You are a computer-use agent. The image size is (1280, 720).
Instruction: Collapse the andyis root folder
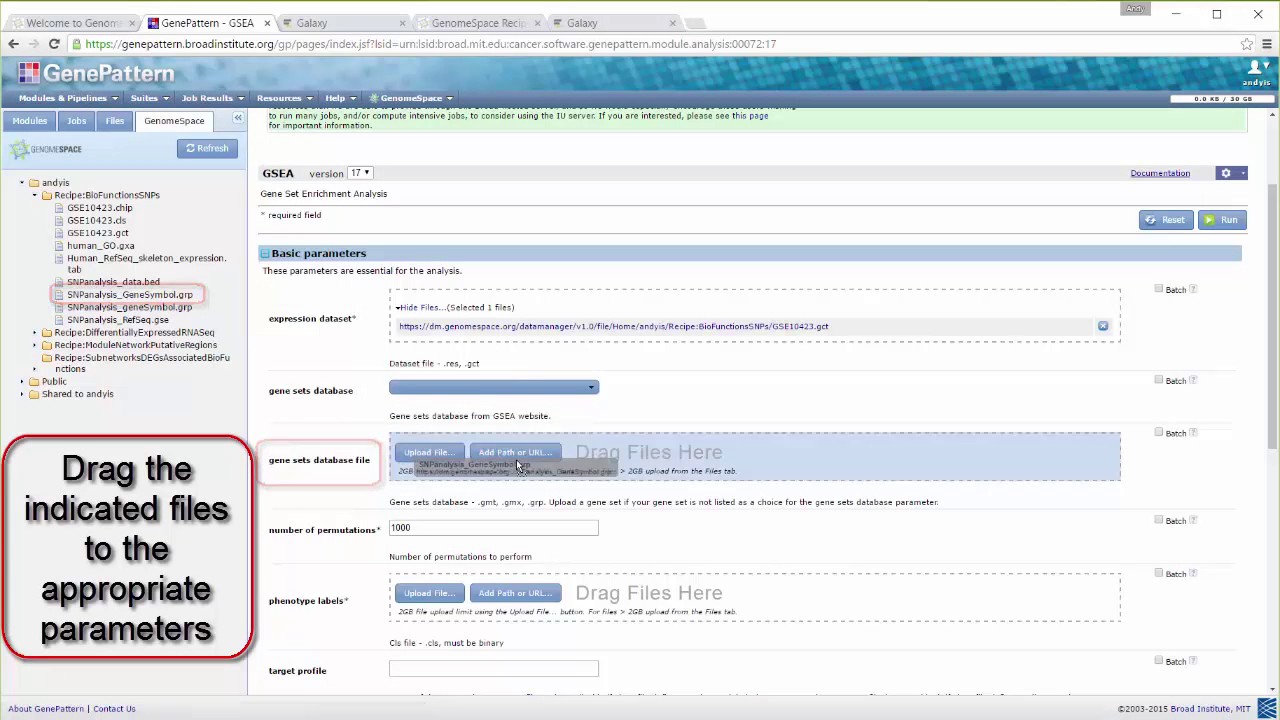[21, 183]
